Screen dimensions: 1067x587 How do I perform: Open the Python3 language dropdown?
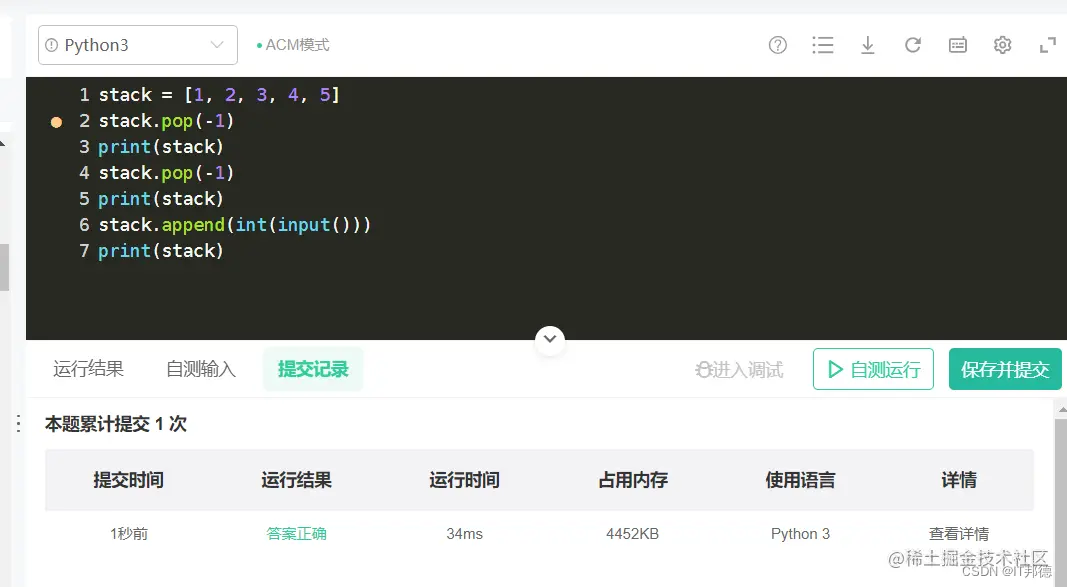[x=137, y=44]
